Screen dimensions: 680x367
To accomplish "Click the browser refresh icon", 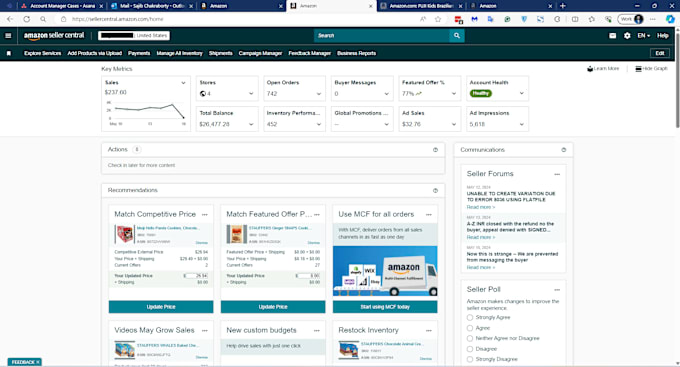I will 27,19.
